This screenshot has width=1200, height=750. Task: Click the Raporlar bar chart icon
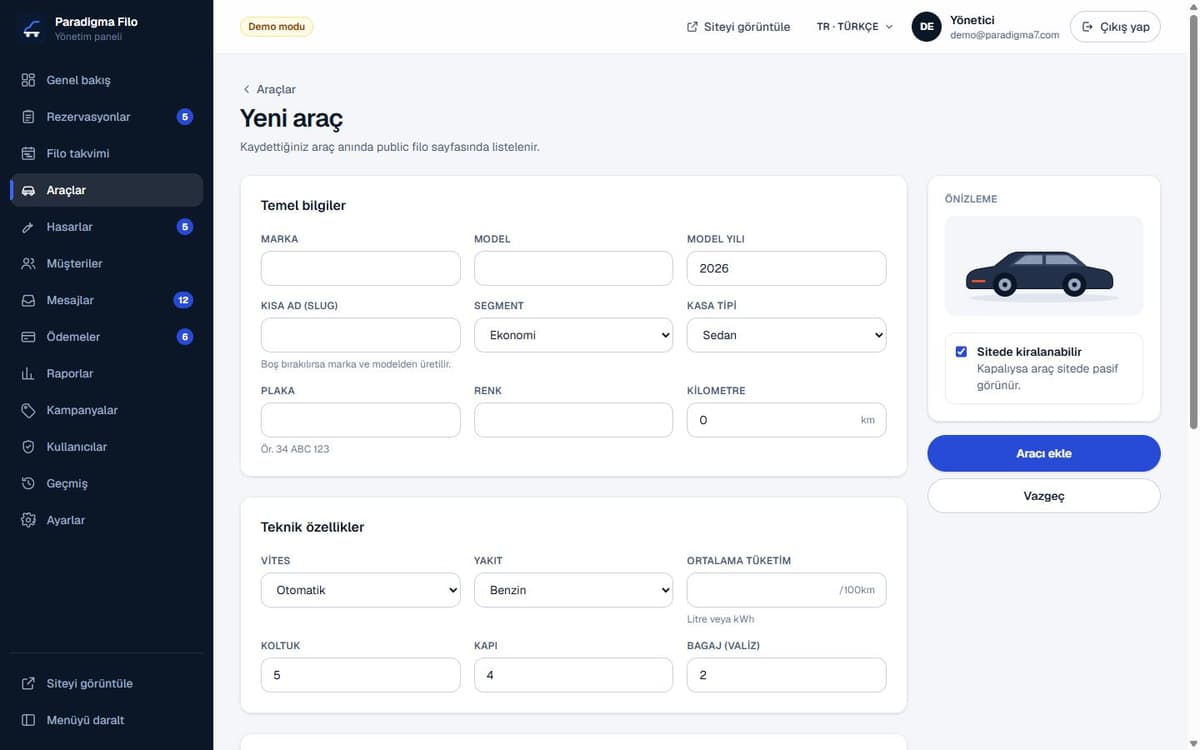pos(28,374)
